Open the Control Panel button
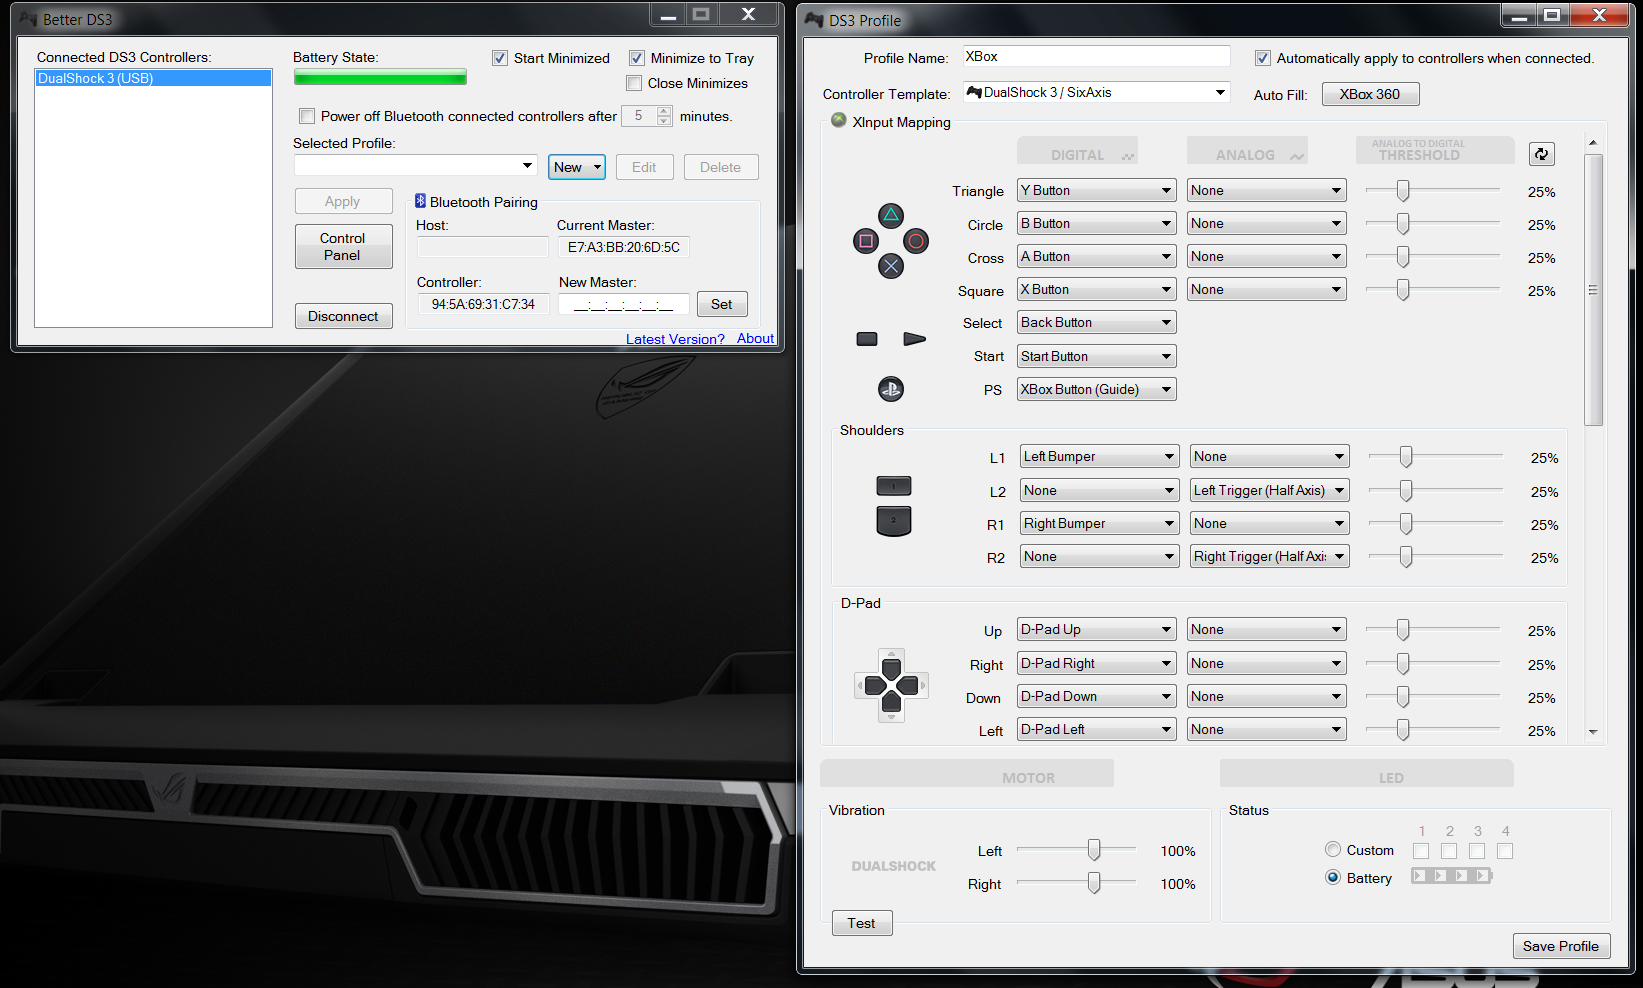 tap(343, 246)
